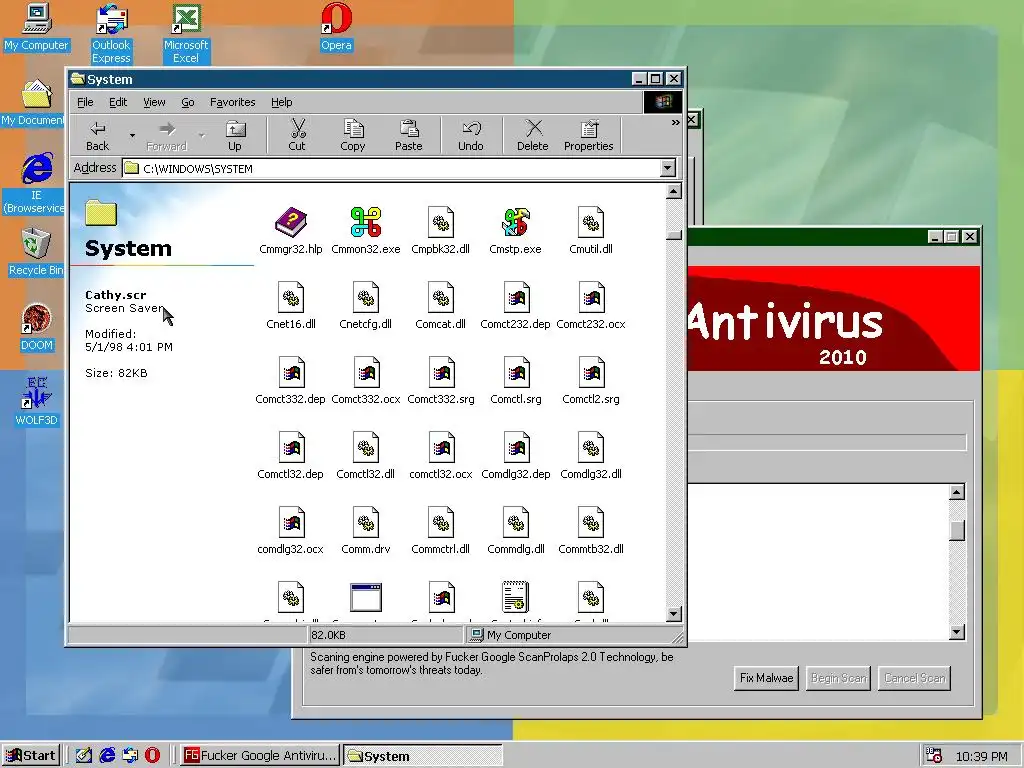Launch Opera from Quick Launch bar

pyautogui.click(x=152, y=756)
